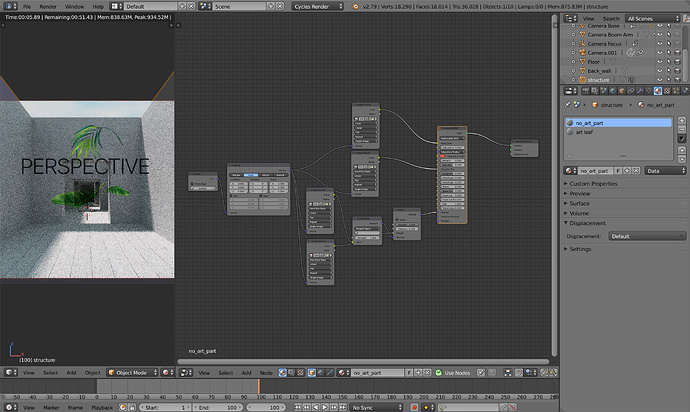Toggle fake user F in material properties panel
Screen dimensions: 690x412
(x=618, y=170)
